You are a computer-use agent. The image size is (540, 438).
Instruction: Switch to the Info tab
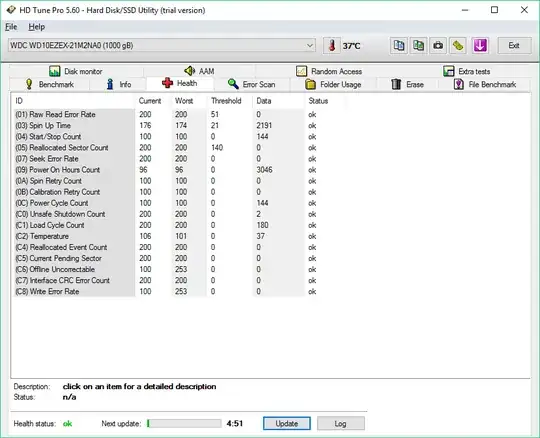point(118,84)
